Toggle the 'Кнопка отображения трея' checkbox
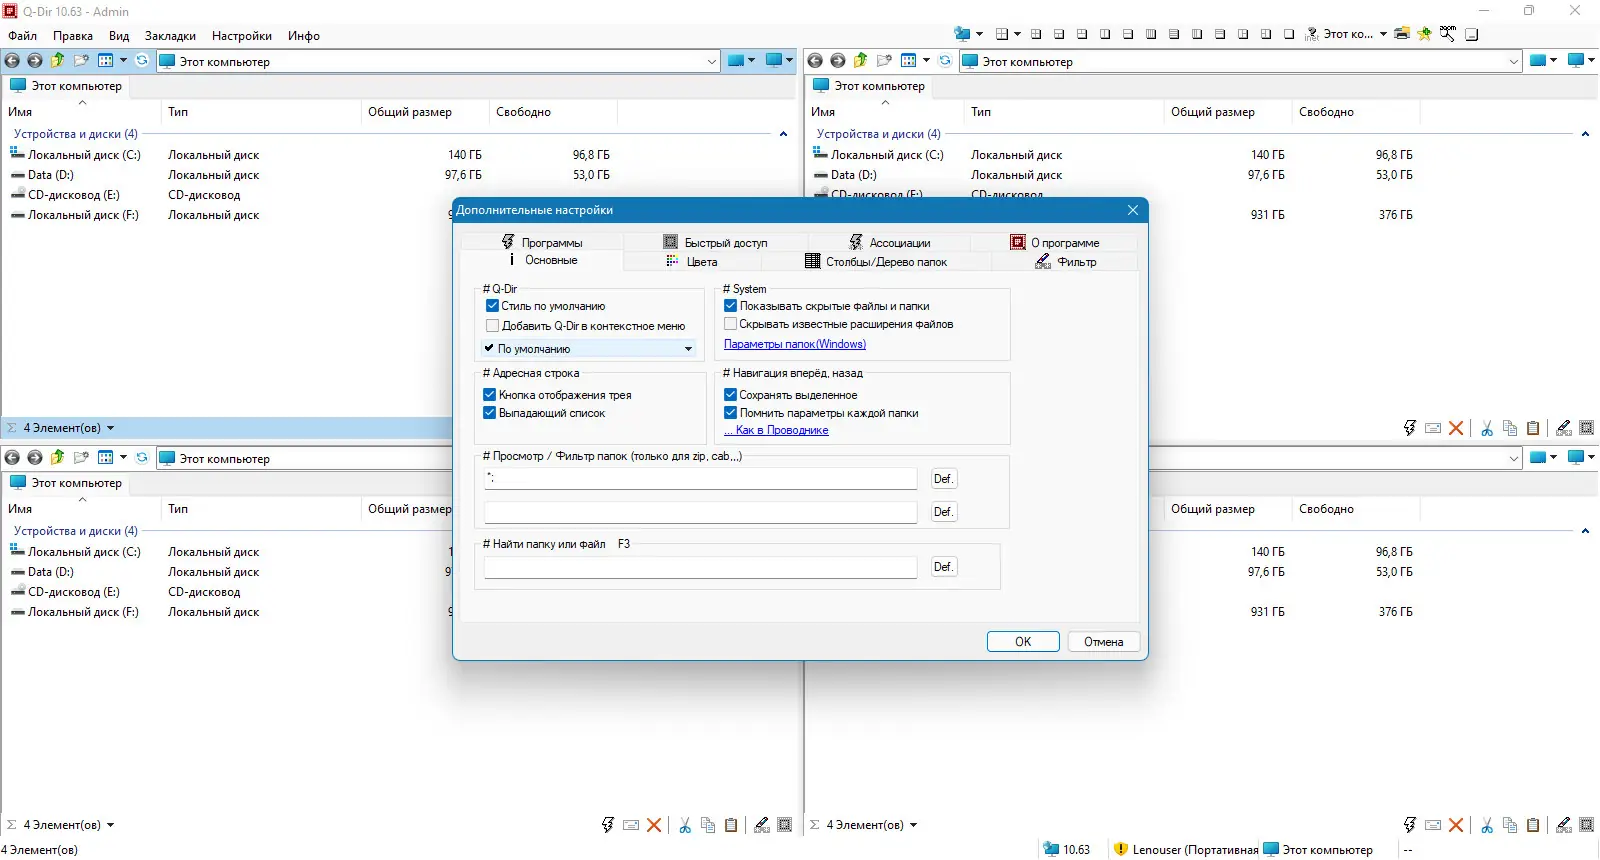Viewport: 1600px width, 860px height. pyautogui.click(x=490, y=395)
